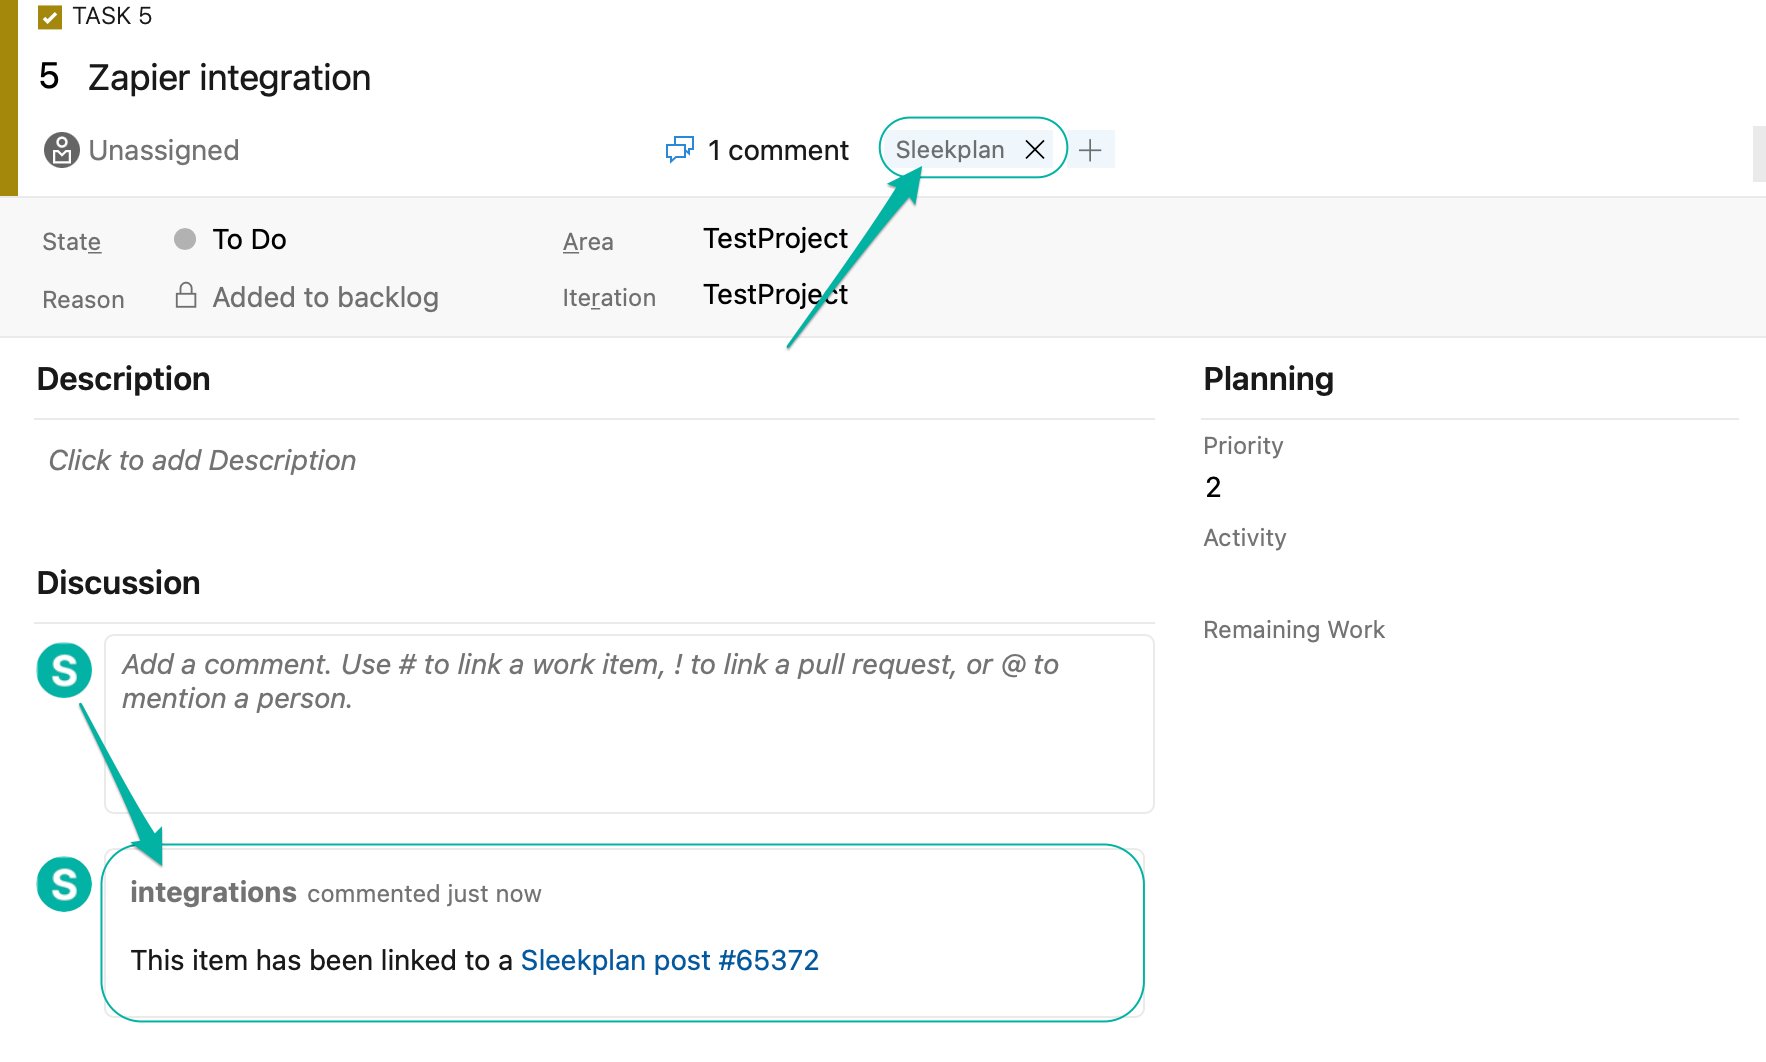Click the Sleekplan tag label
The width and height of the screenshot is (1766, 1062).
click(950, 150)
